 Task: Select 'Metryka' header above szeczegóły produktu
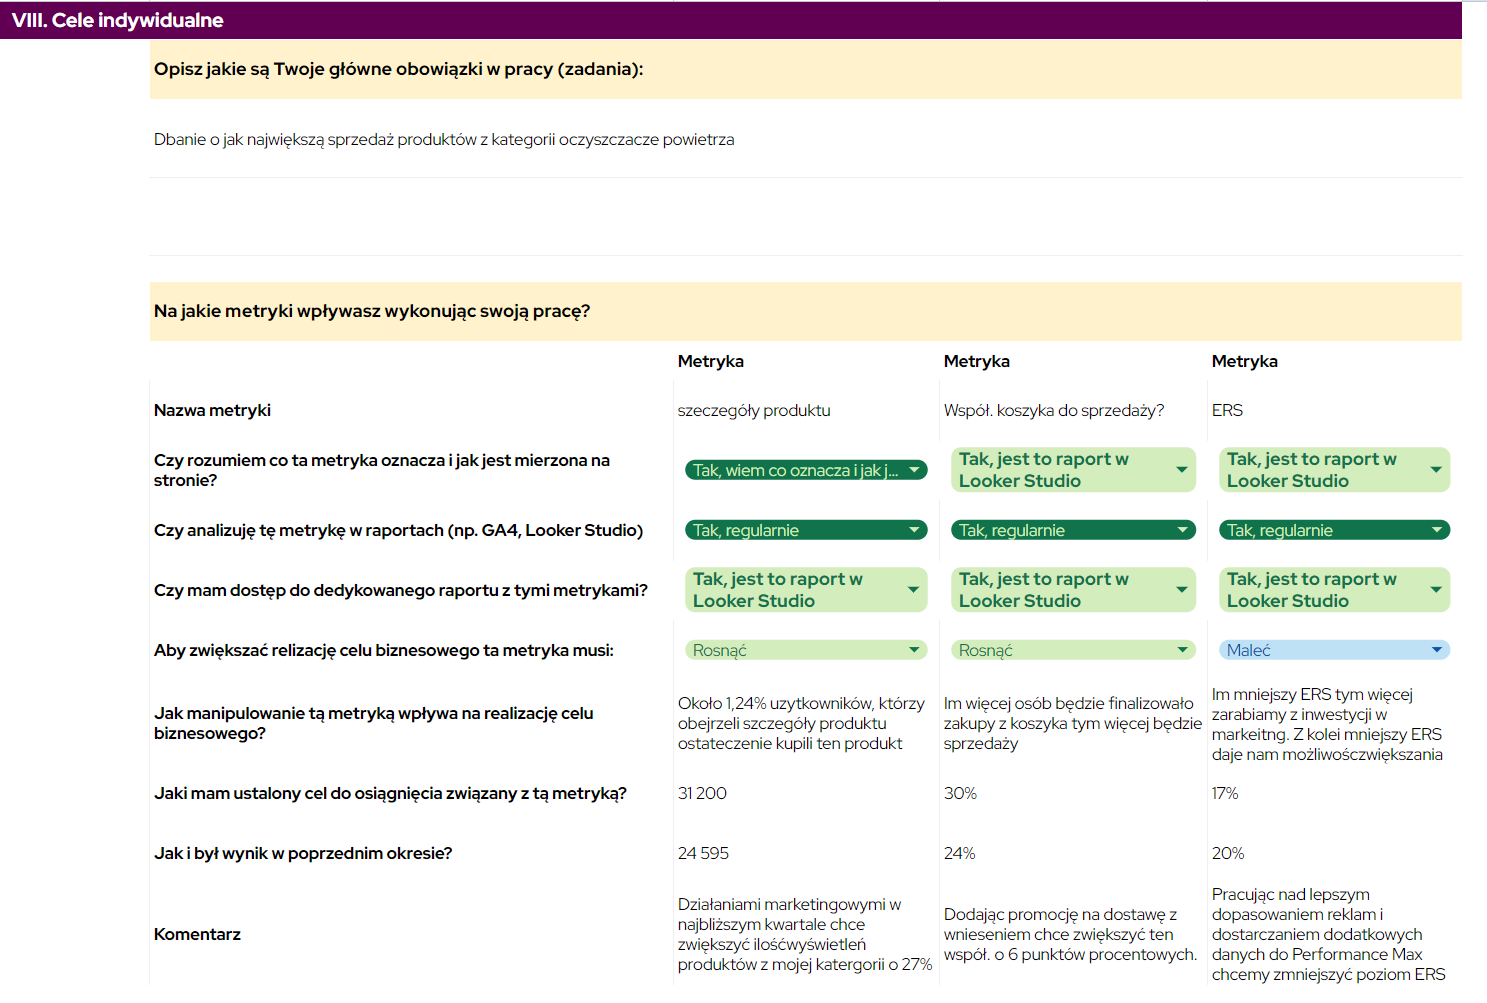click(711, 361)
